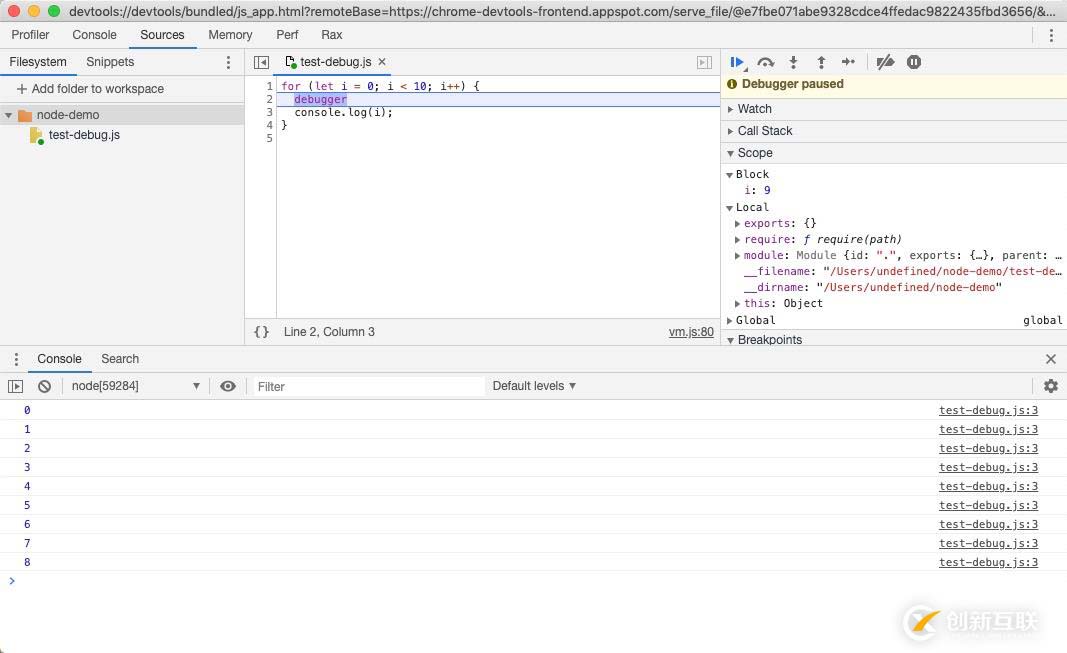1067x653 pixels.
Task: Open Default levels dropdown
Action: (x=534, y=386)
